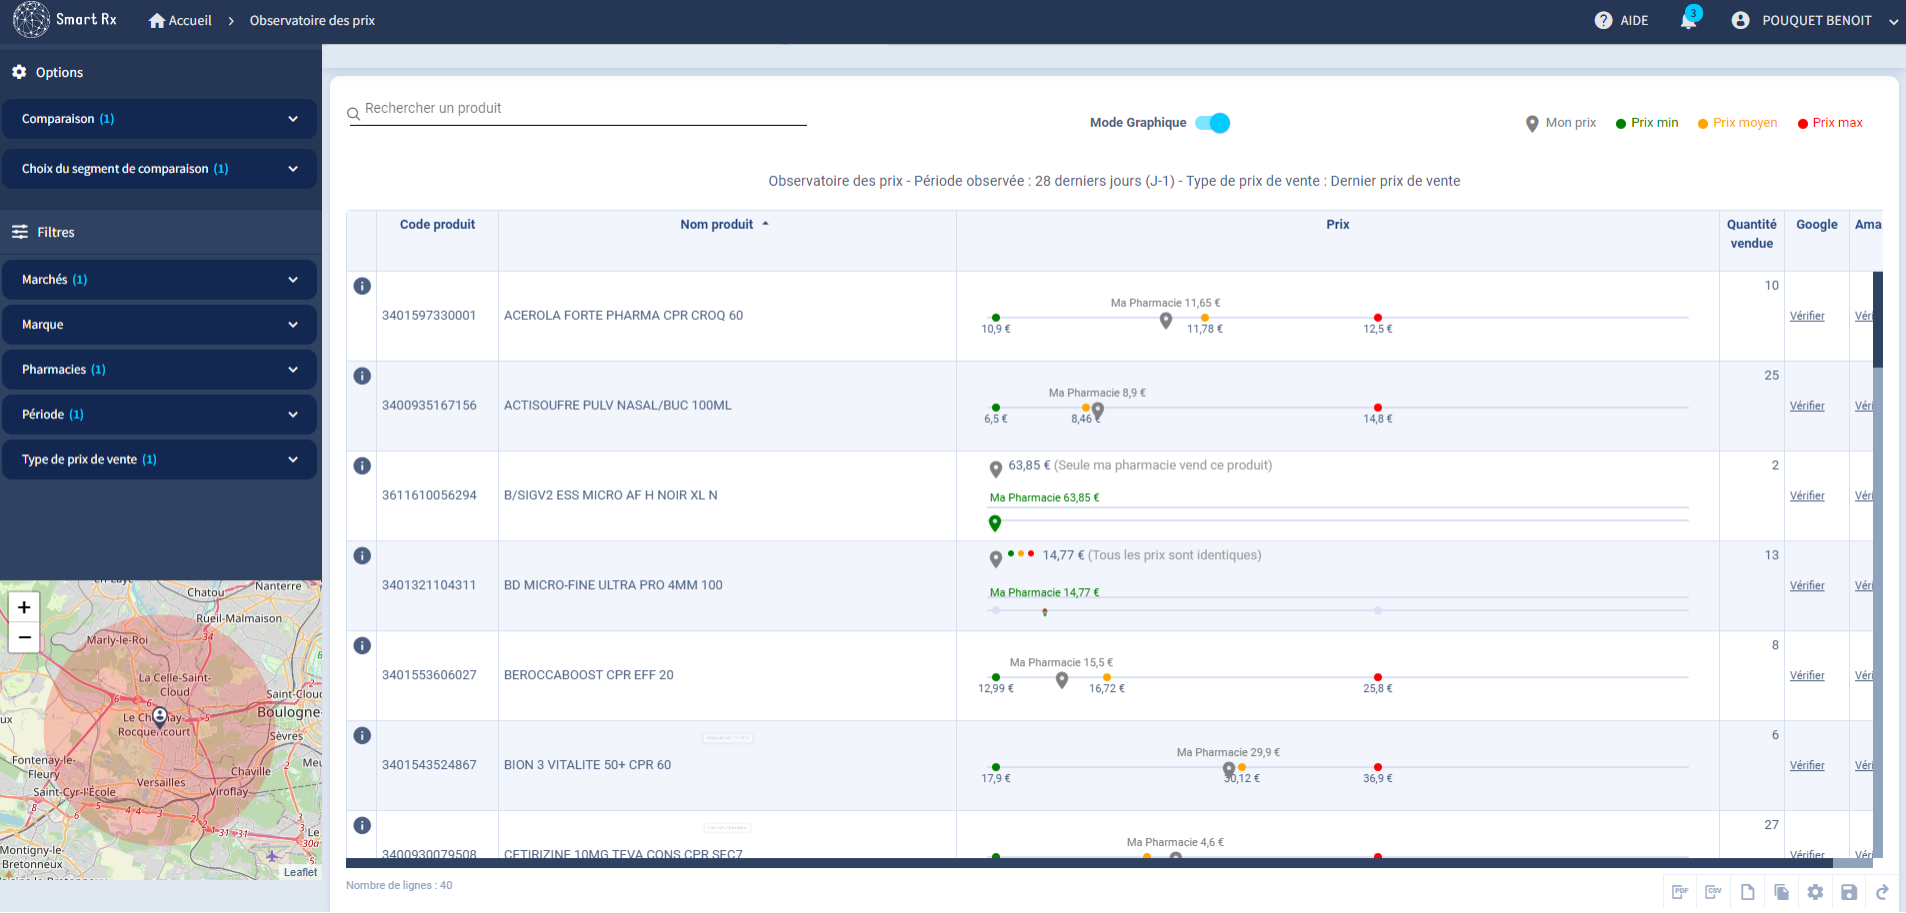Click the save floppy disk icon

(1849, 892)
